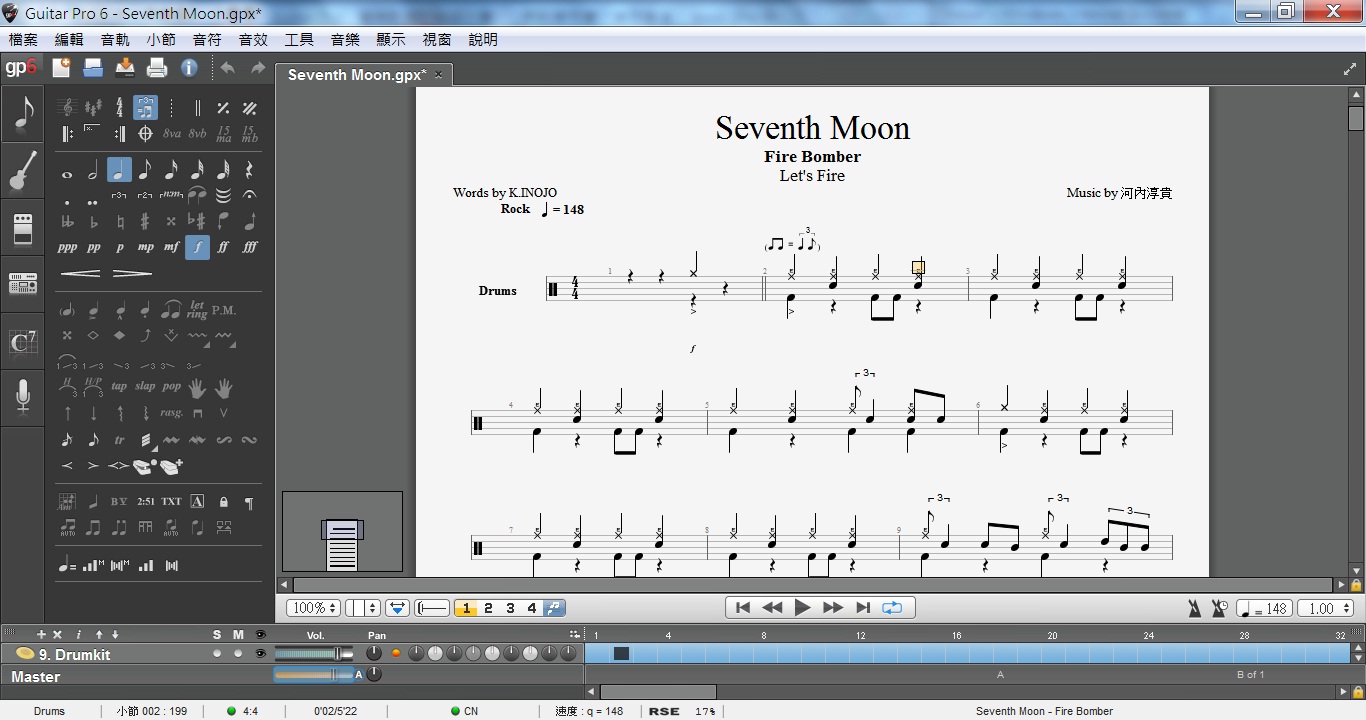
Task: Expand the score tab to fullscreen
Action: (1350, 69)
